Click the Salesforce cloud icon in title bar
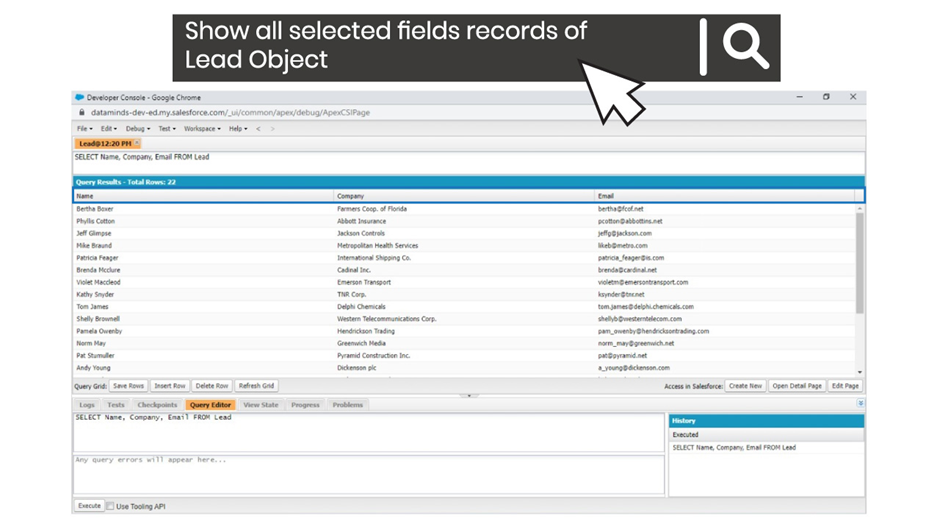 pyautogui.click(x=79, y=97)
